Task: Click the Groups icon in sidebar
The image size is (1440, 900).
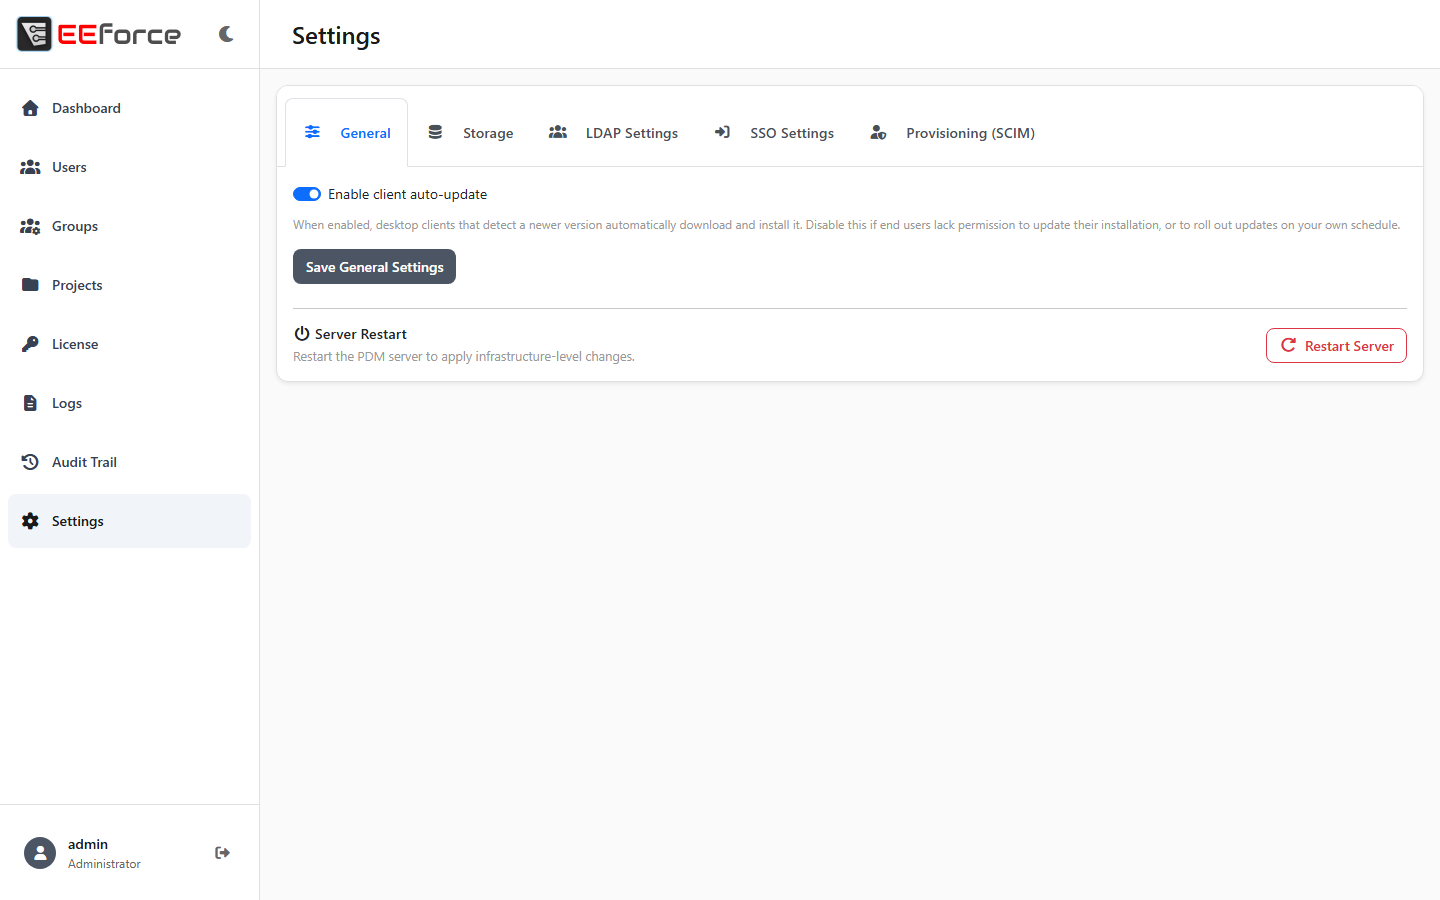Action: pyautogui.click(x=30, y=226)
